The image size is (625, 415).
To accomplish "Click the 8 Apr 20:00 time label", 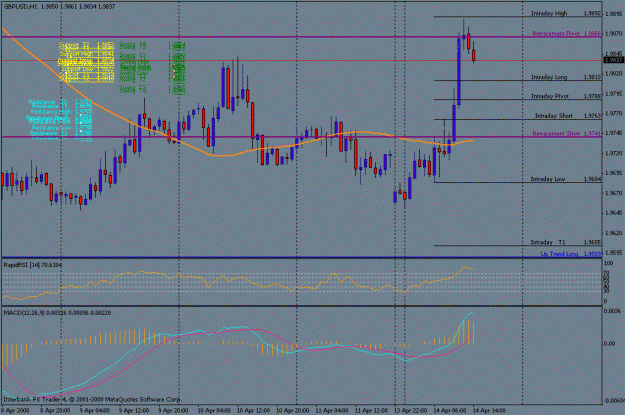I will pyautogui.click(x=55, y=410).
